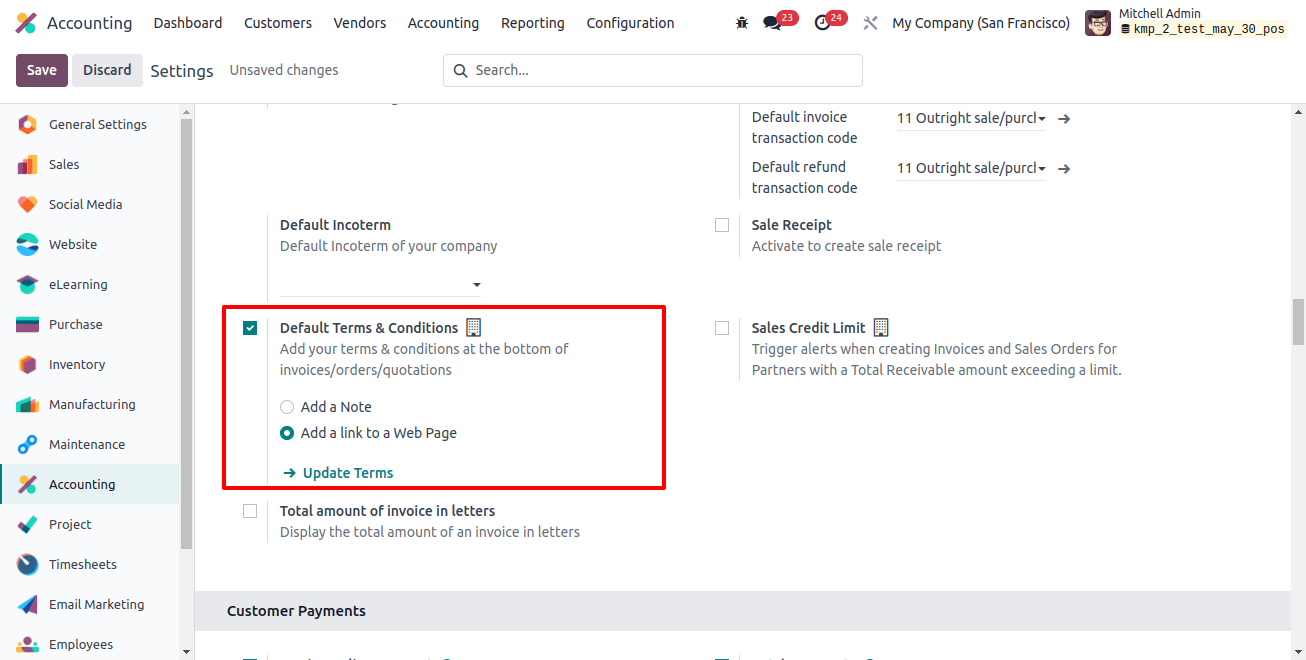This screenshot has width=1306, height=660.
Task: Click the sidebar vertical scrollbar
Action: 186,332
